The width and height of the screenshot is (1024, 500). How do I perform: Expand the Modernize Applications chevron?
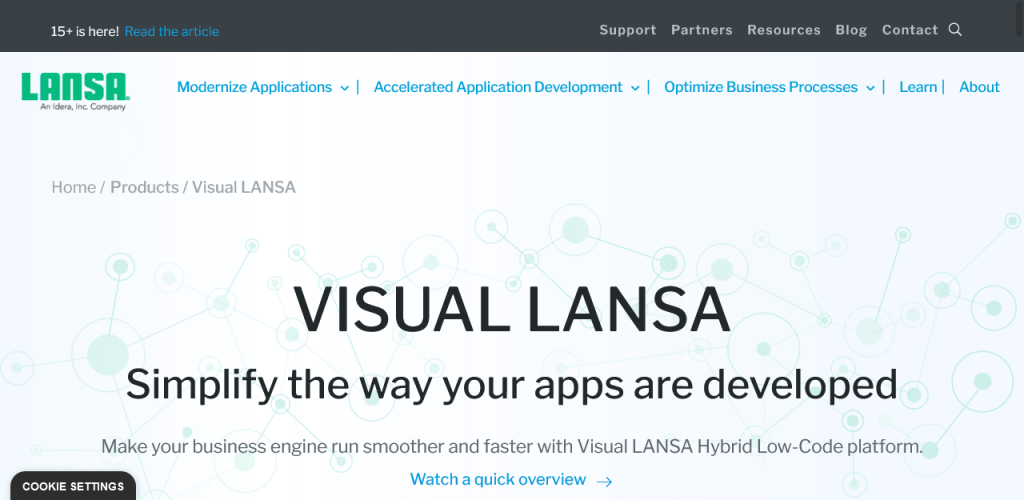(345, 88)
